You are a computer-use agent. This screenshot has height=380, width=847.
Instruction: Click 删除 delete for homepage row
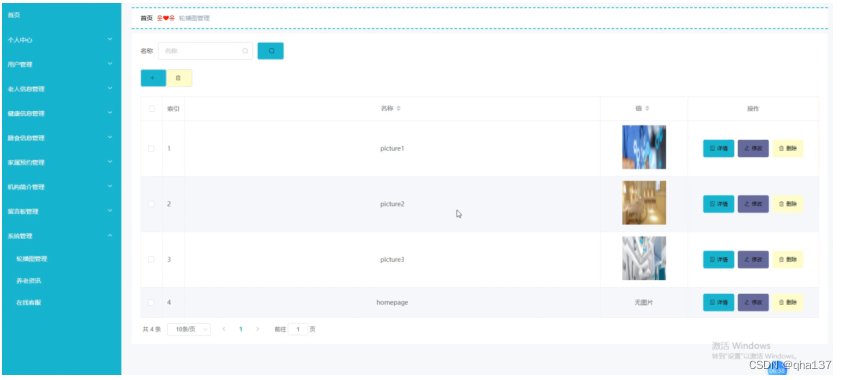(788, 303)
